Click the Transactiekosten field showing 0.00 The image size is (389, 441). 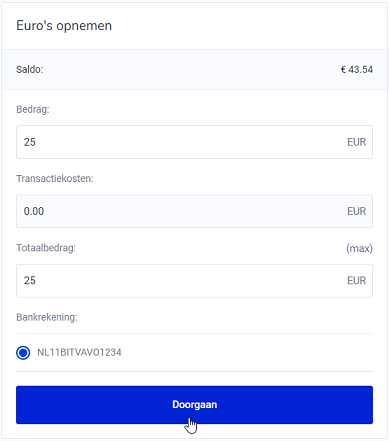coord(194,211)
